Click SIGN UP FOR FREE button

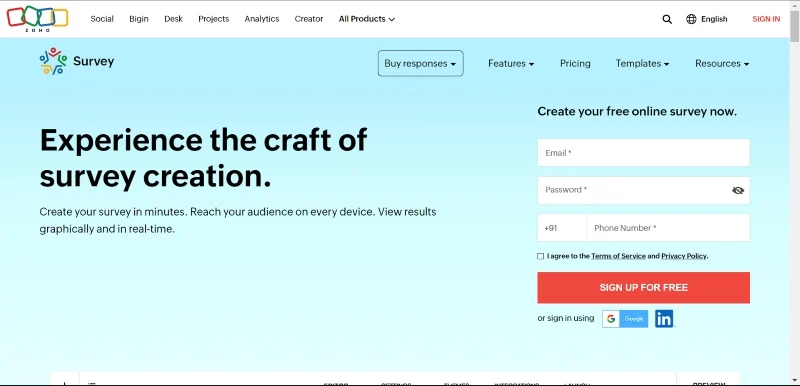pyautogui.click(x=643, y=288)
